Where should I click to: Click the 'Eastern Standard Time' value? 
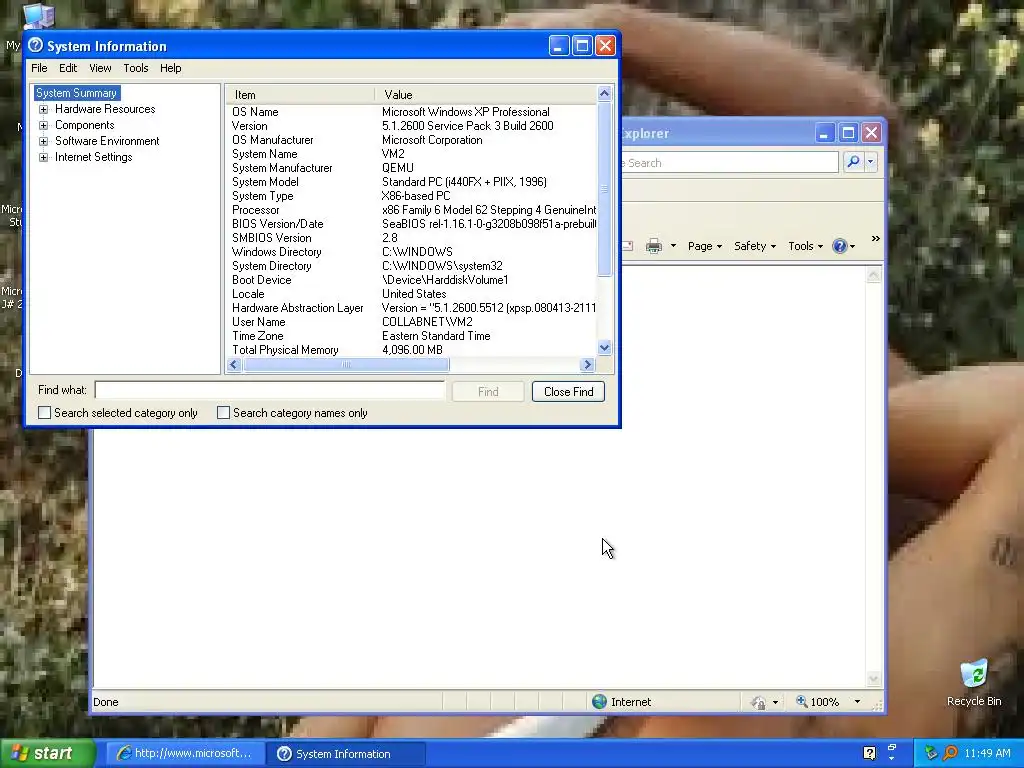(x=436, y=336)
